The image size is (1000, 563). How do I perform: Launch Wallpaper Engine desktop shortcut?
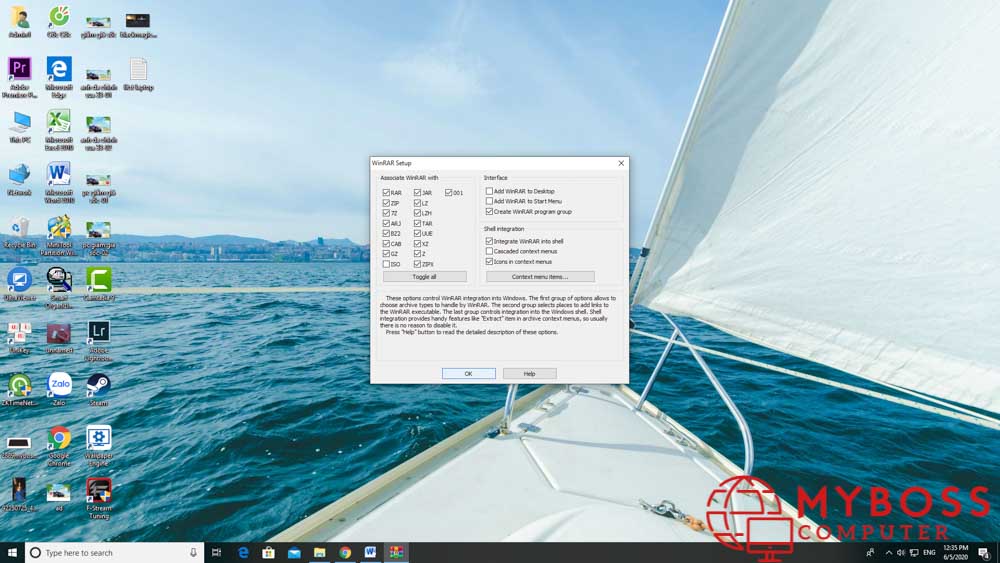click(x=98, y=439)
